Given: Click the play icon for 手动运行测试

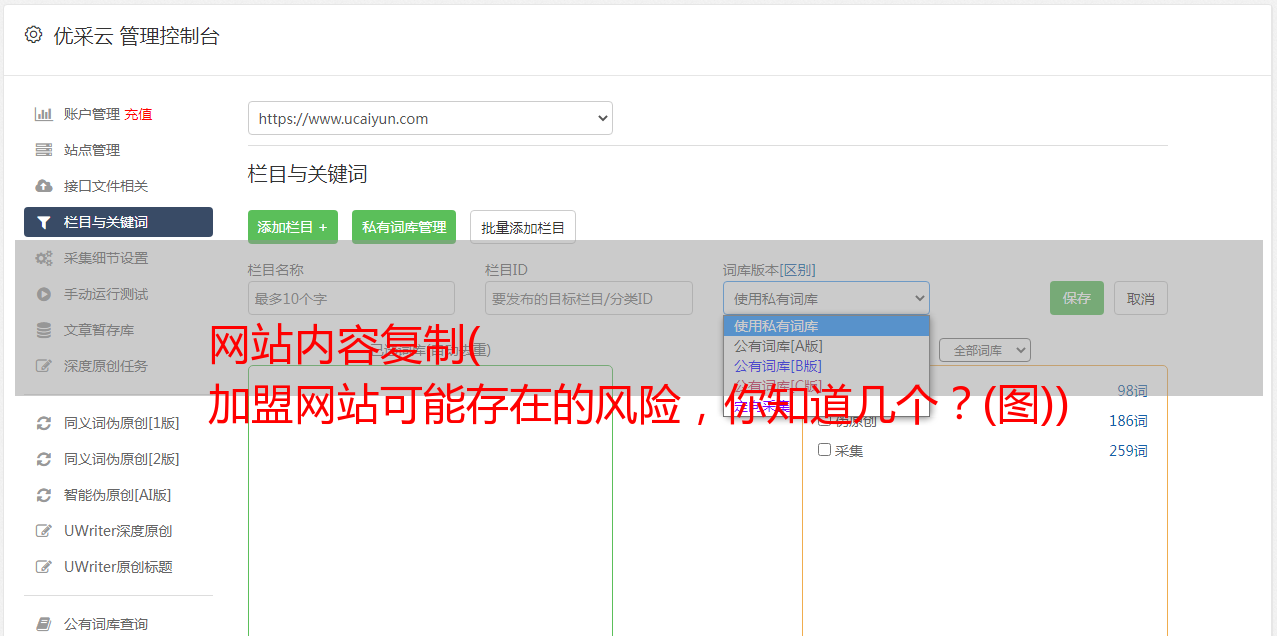Looking at the screenshot, I should click(x=44, y=294).
